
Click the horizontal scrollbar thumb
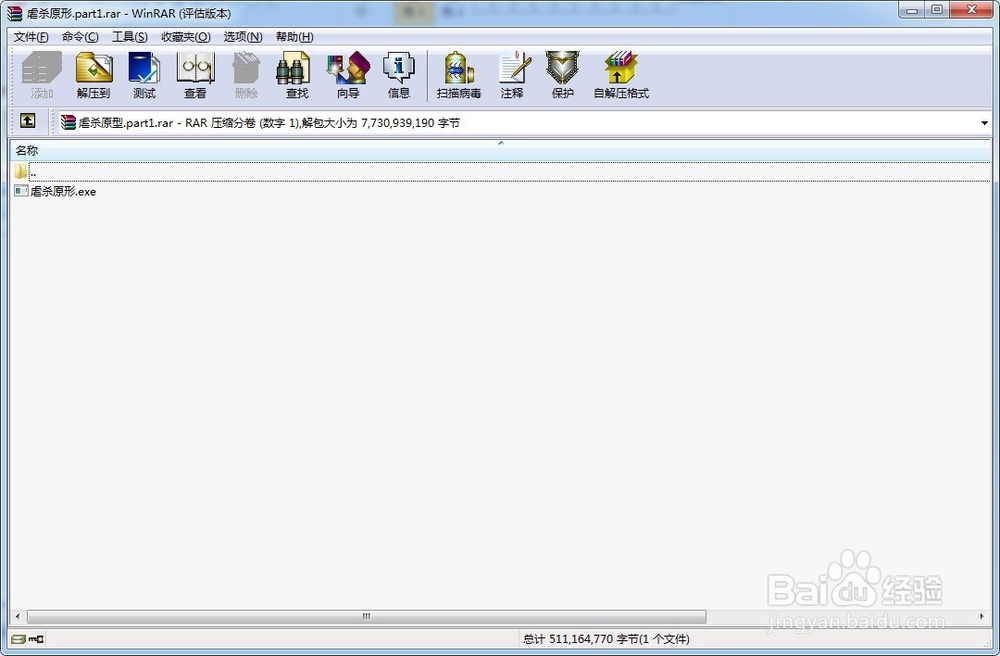(367, 616)
